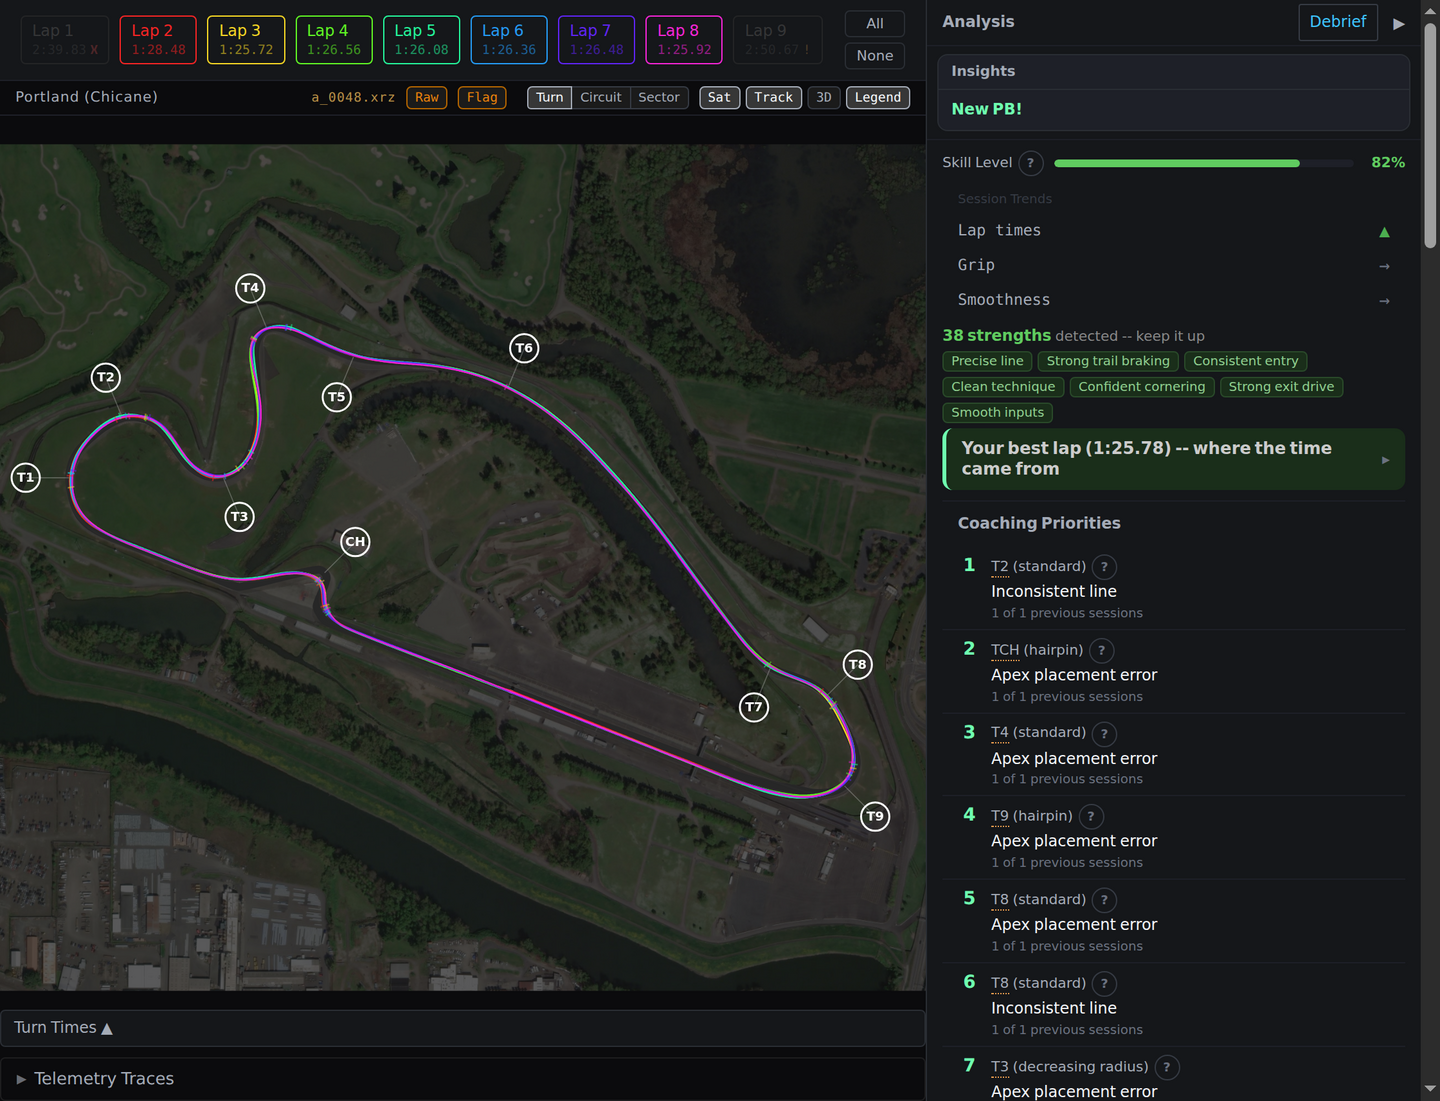This screenshot has height=1101, width=1440.
Task: Enable 3D track view
Action: pyautogui.click(x=823, y=97)
